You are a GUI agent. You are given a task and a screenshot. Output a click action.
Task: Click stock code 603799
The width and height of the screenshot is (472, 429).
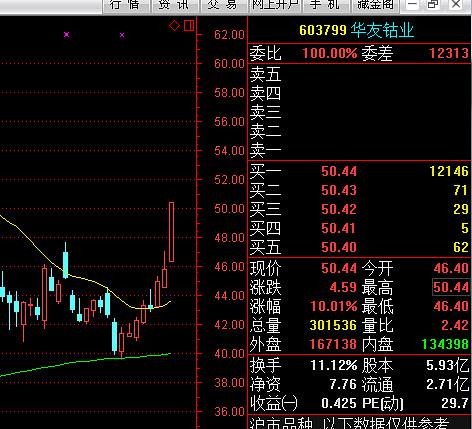coord(323,31)
